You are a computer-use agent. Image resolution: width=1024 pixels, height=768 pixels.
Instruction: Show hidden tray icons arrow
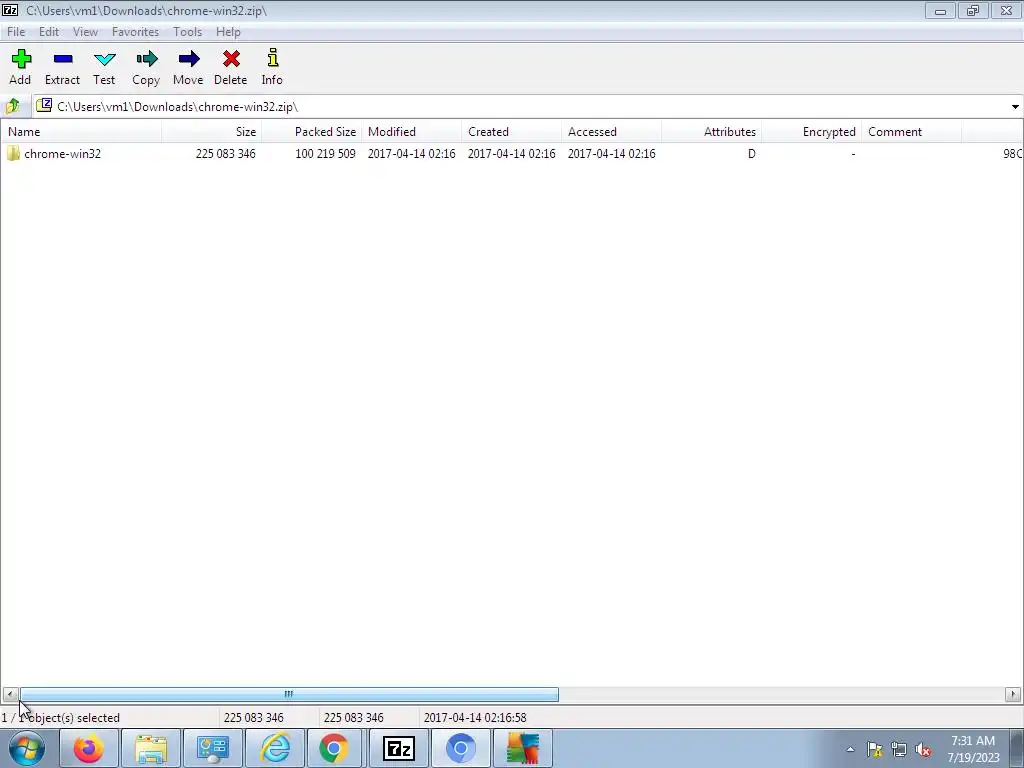click(850, 750)
